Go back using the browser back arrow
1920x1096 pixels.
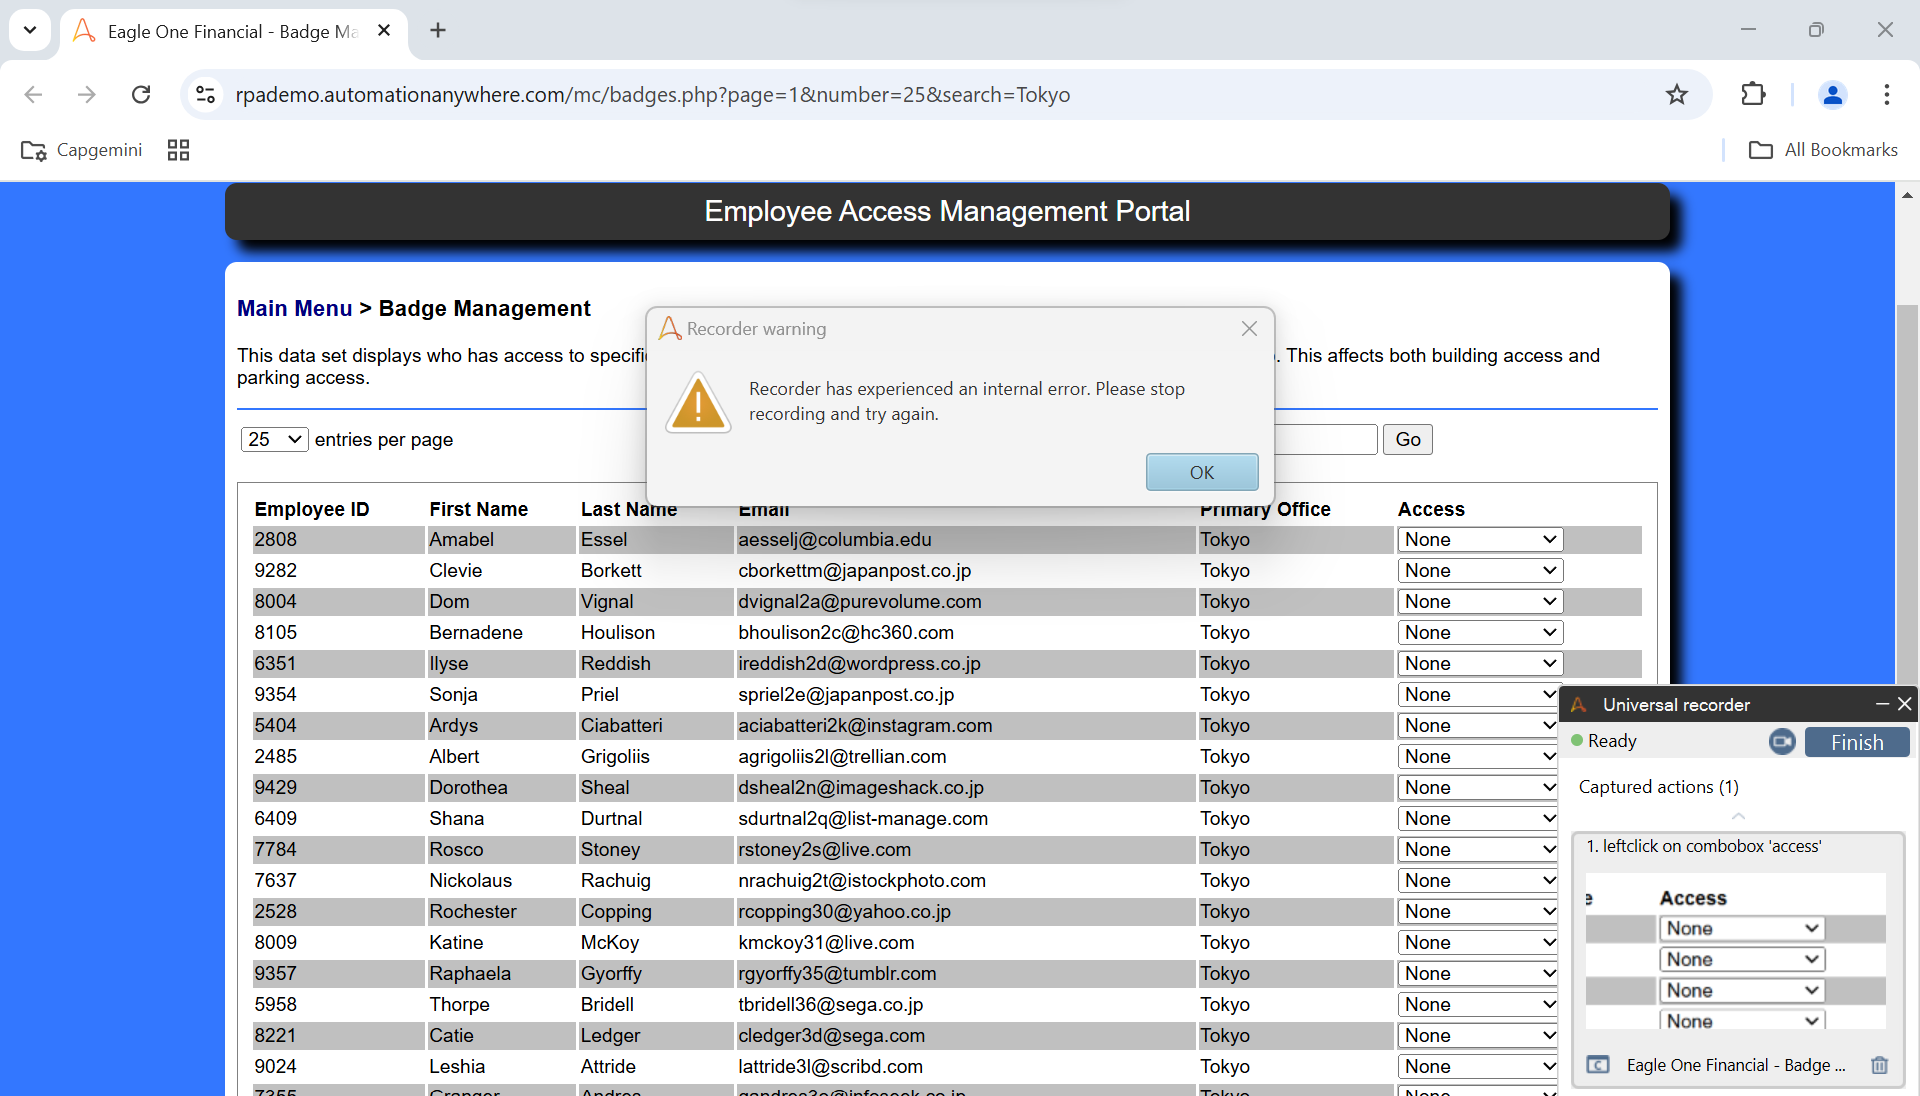coord(33,95)
